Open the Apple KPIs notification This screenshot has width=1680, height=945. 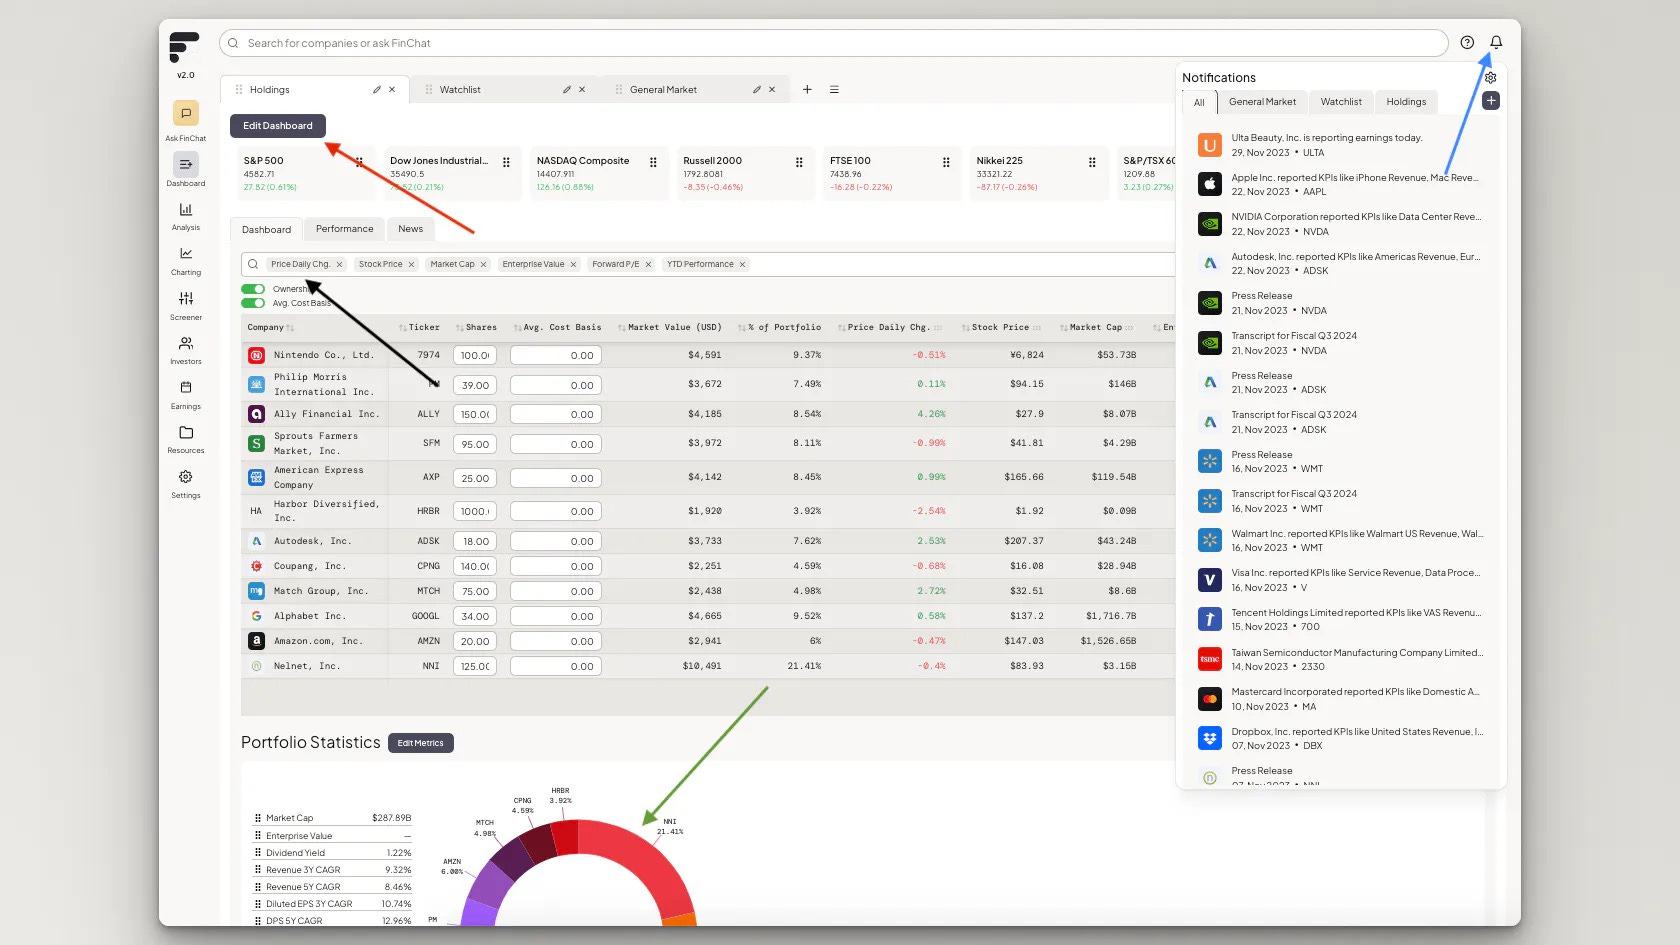pos(1340,185)
